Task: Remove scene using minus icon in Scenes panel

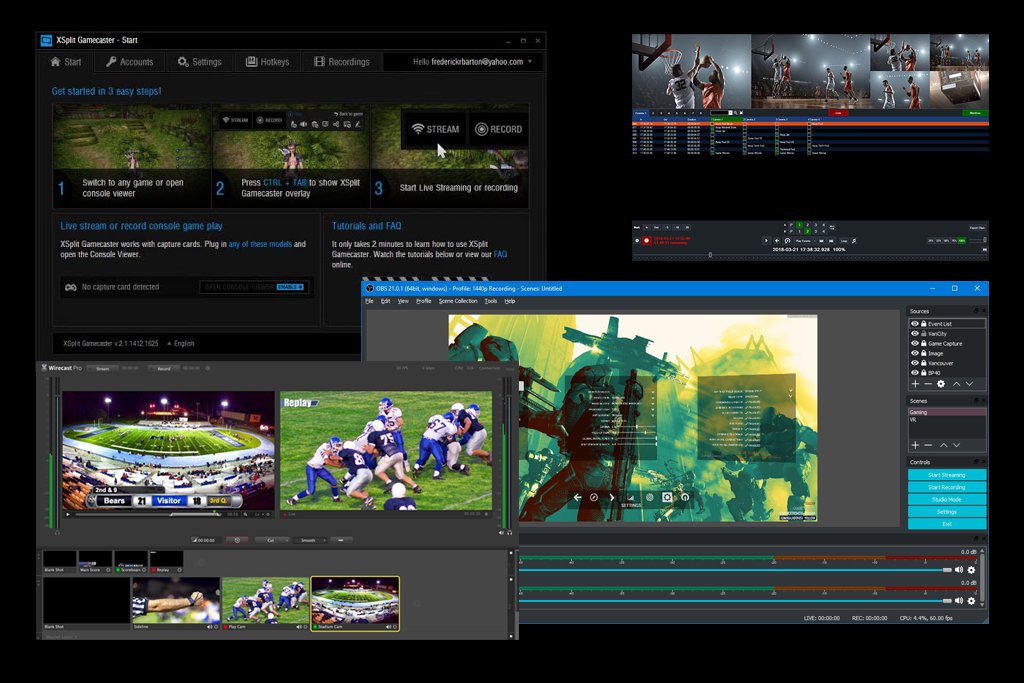Action: (x=928, y=445)
